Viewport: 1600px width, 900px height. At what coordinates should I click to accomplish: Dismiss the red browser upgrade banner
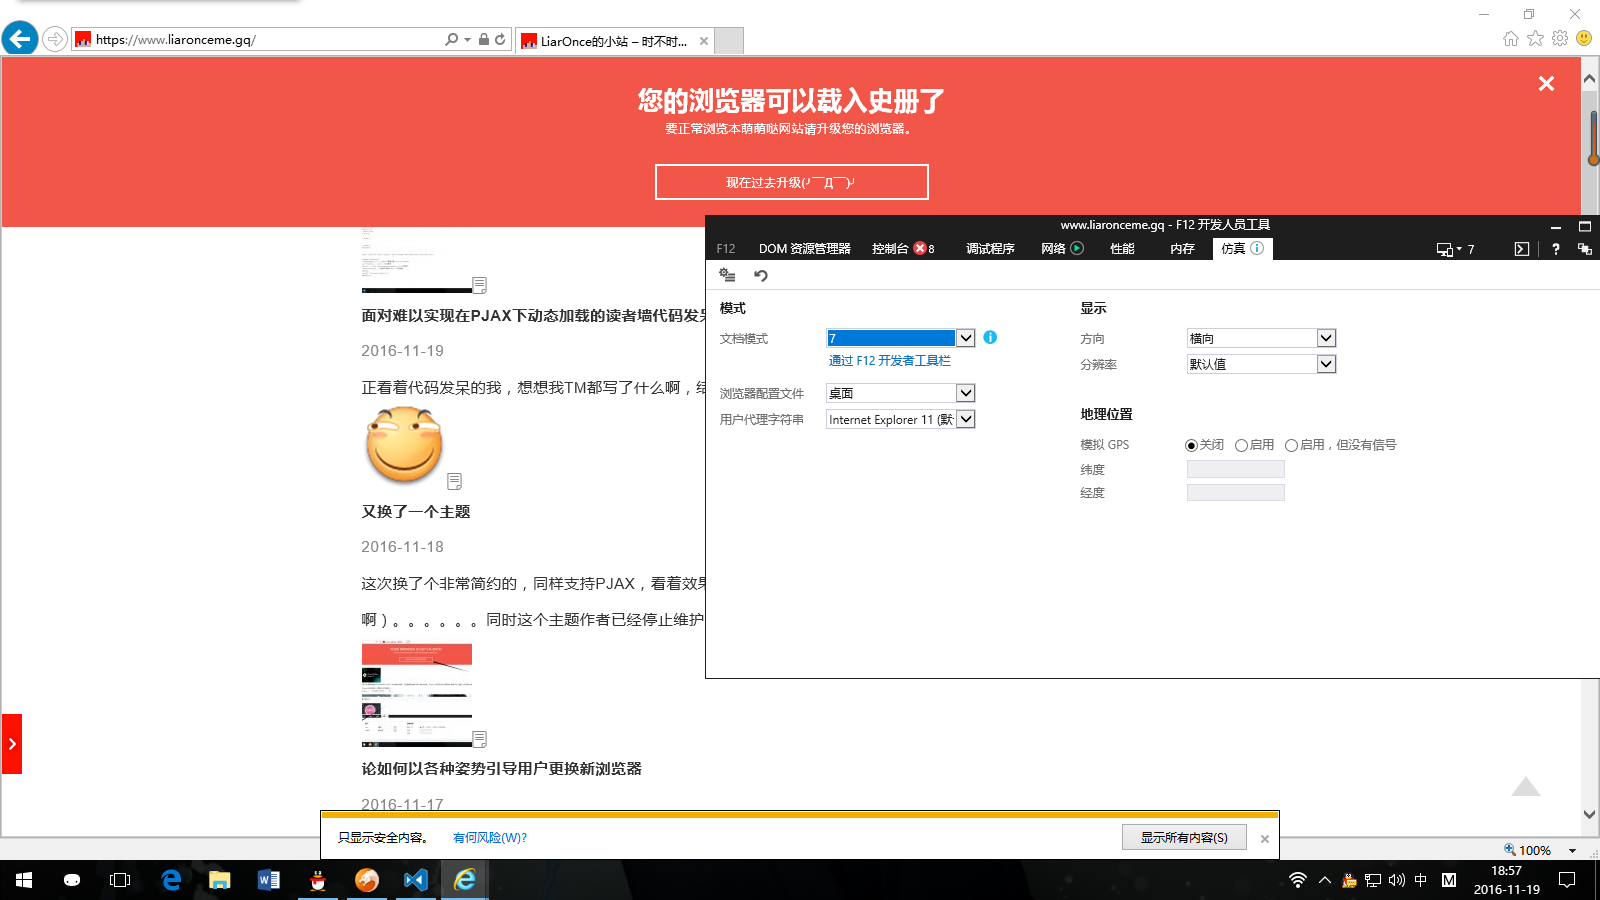(x=1546, y=84)
